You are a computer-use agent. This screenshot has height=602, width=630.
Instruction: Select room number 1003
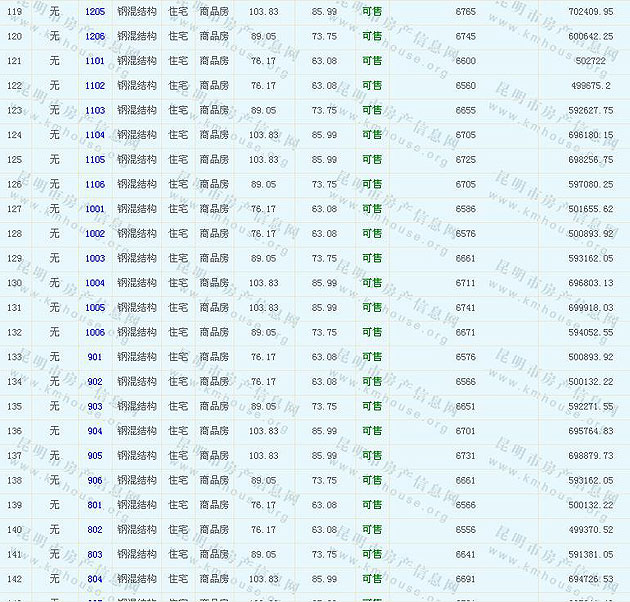95,259
